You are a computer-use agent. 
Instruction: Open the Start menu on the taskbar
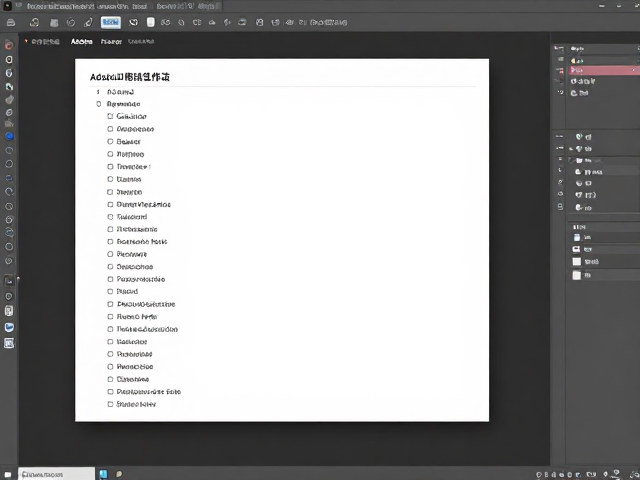[x=8, y=475]
